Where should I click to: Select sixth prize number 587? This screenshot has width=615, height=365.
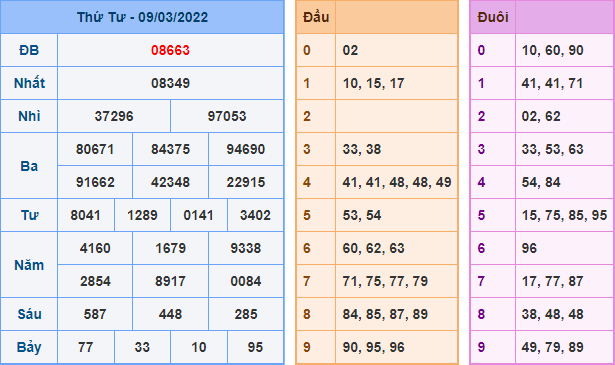95,314
